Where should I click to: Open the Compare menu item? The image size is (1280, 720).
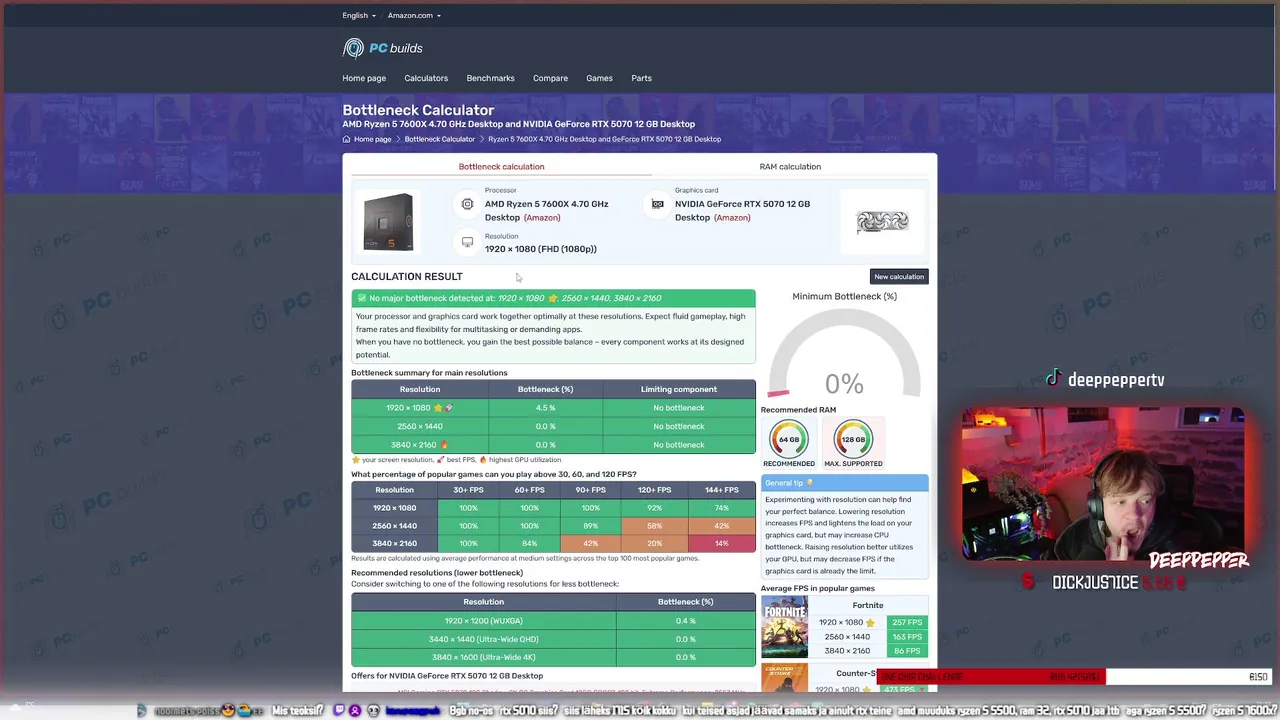550,78
